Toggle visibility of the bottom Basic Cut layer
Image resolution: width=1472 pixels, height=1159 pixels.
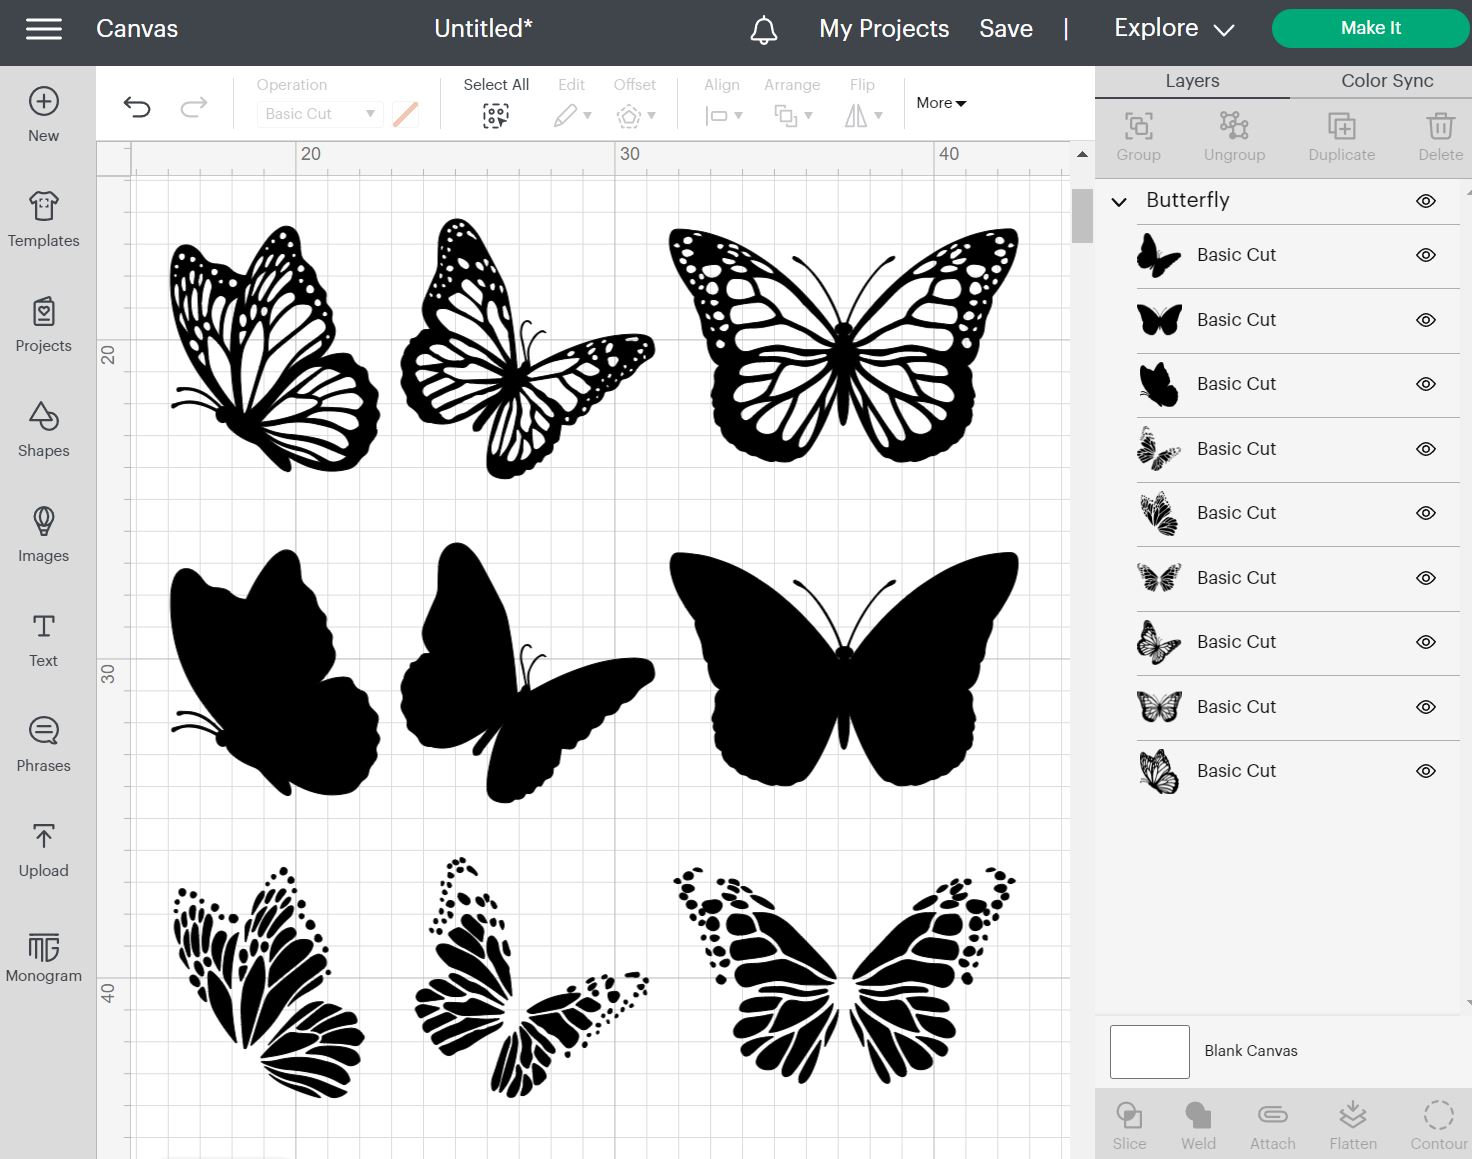[1425, 771]
